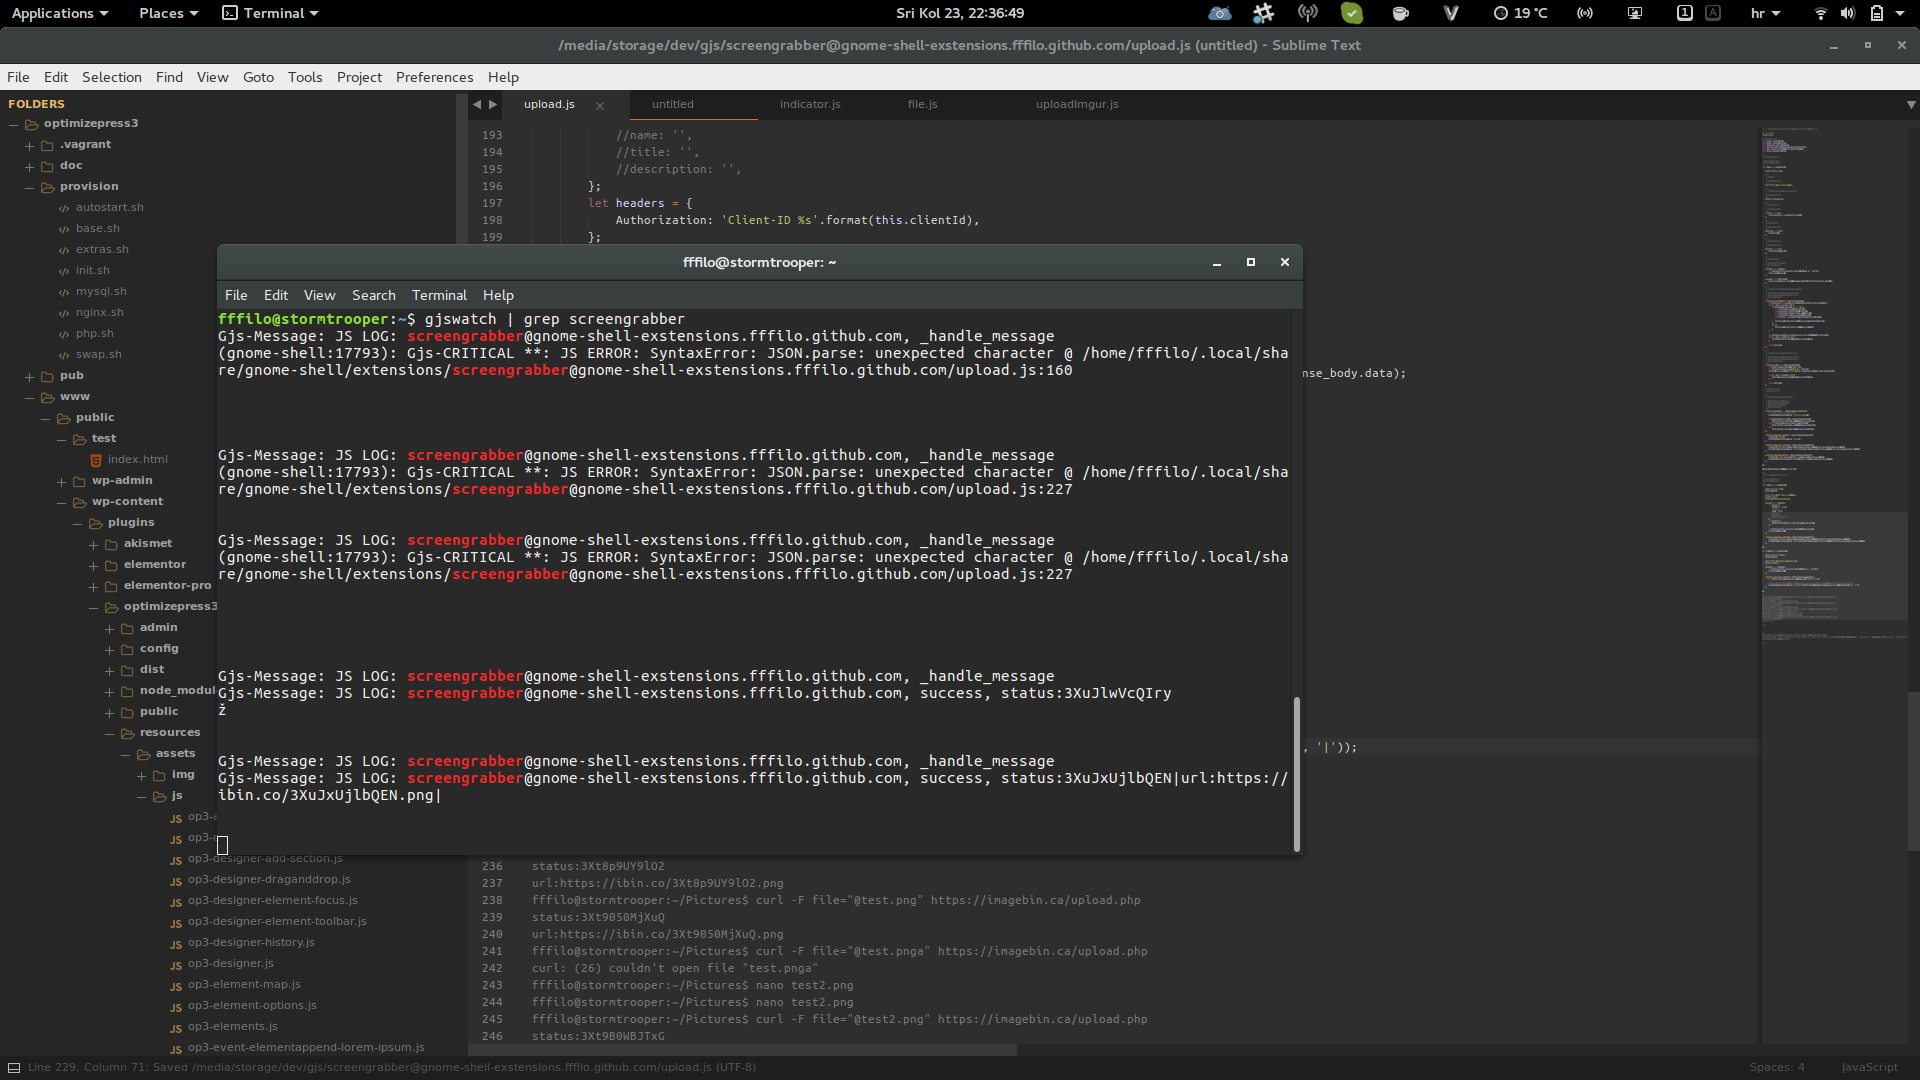Close the upload.js tab
Image resolution: width=1920 pixels, height=1080 pixels.
point(600,105)
